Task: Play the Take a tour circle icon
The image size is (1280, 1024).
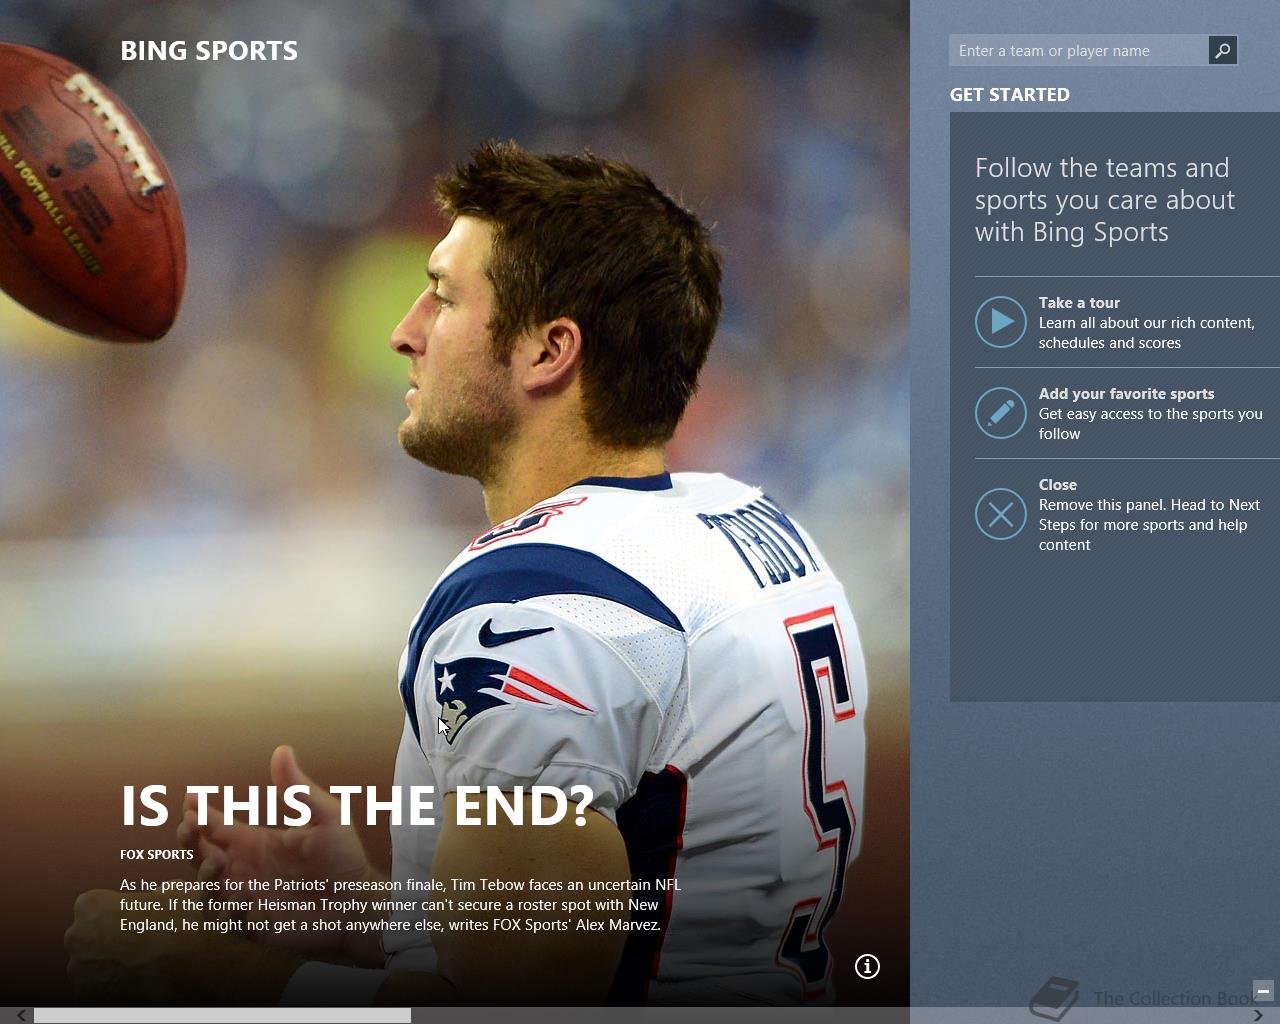Action: pos(1001,322)
